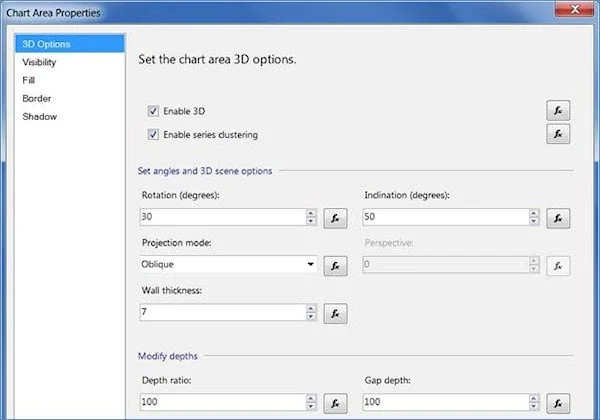Decrease Wall thickness with down arrow

311,316
